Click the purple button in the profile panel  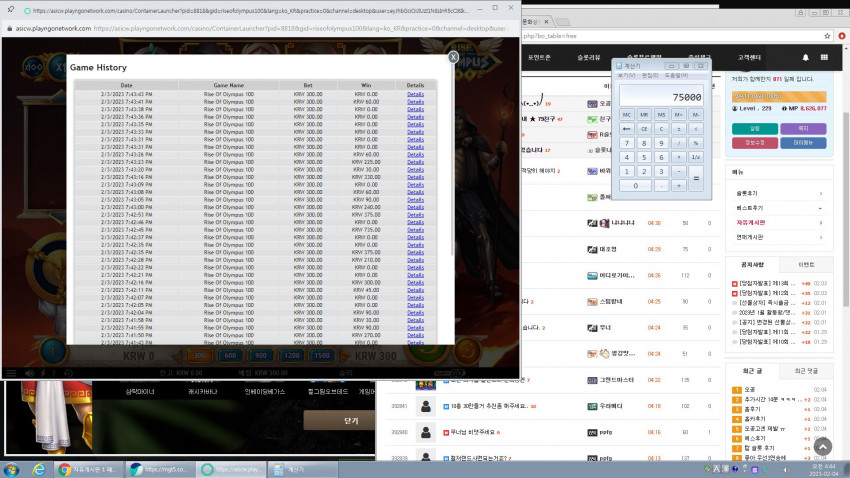click(803, 128)
